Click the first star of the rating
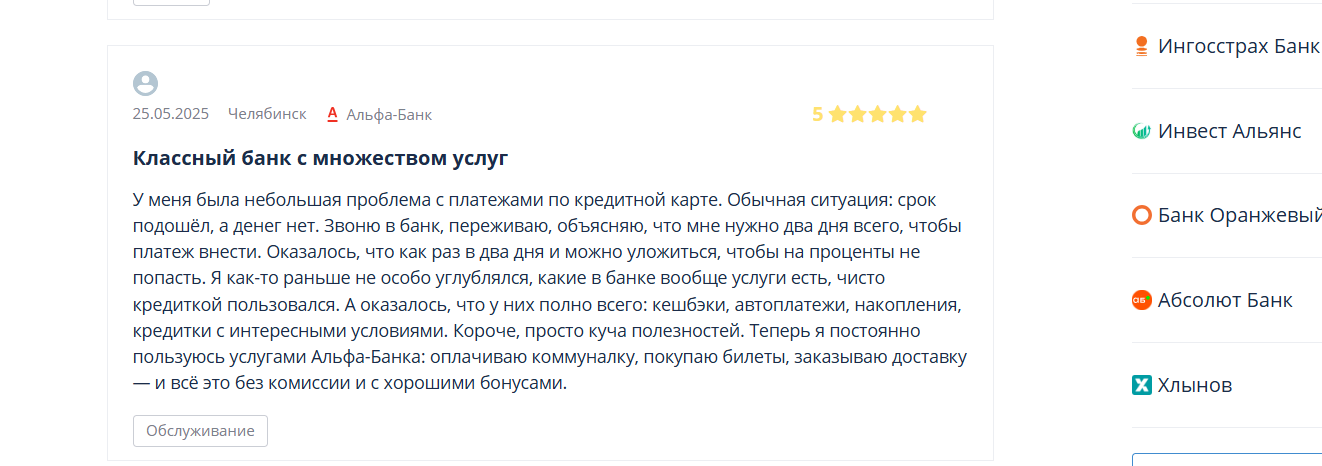The image size is (1322, 466). (837, 114)
